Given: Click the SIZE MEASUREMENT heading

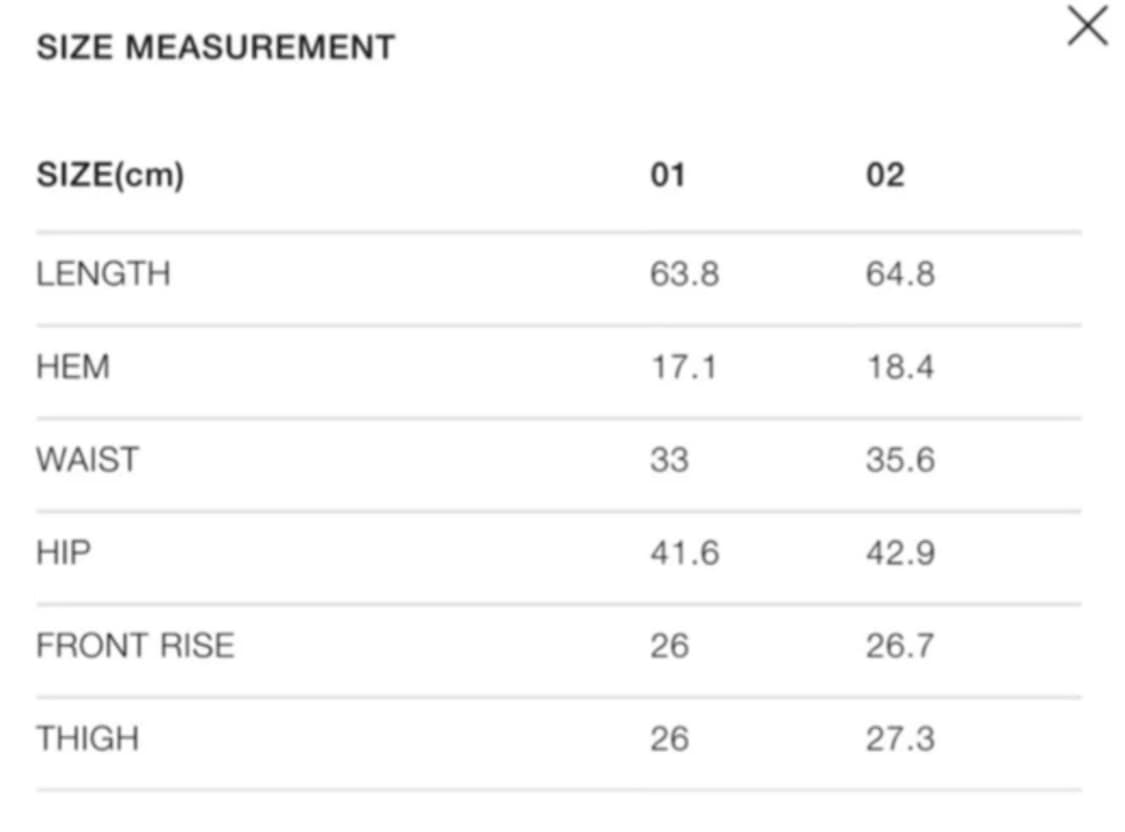Looking at the screenshot, I should (216, 47).
